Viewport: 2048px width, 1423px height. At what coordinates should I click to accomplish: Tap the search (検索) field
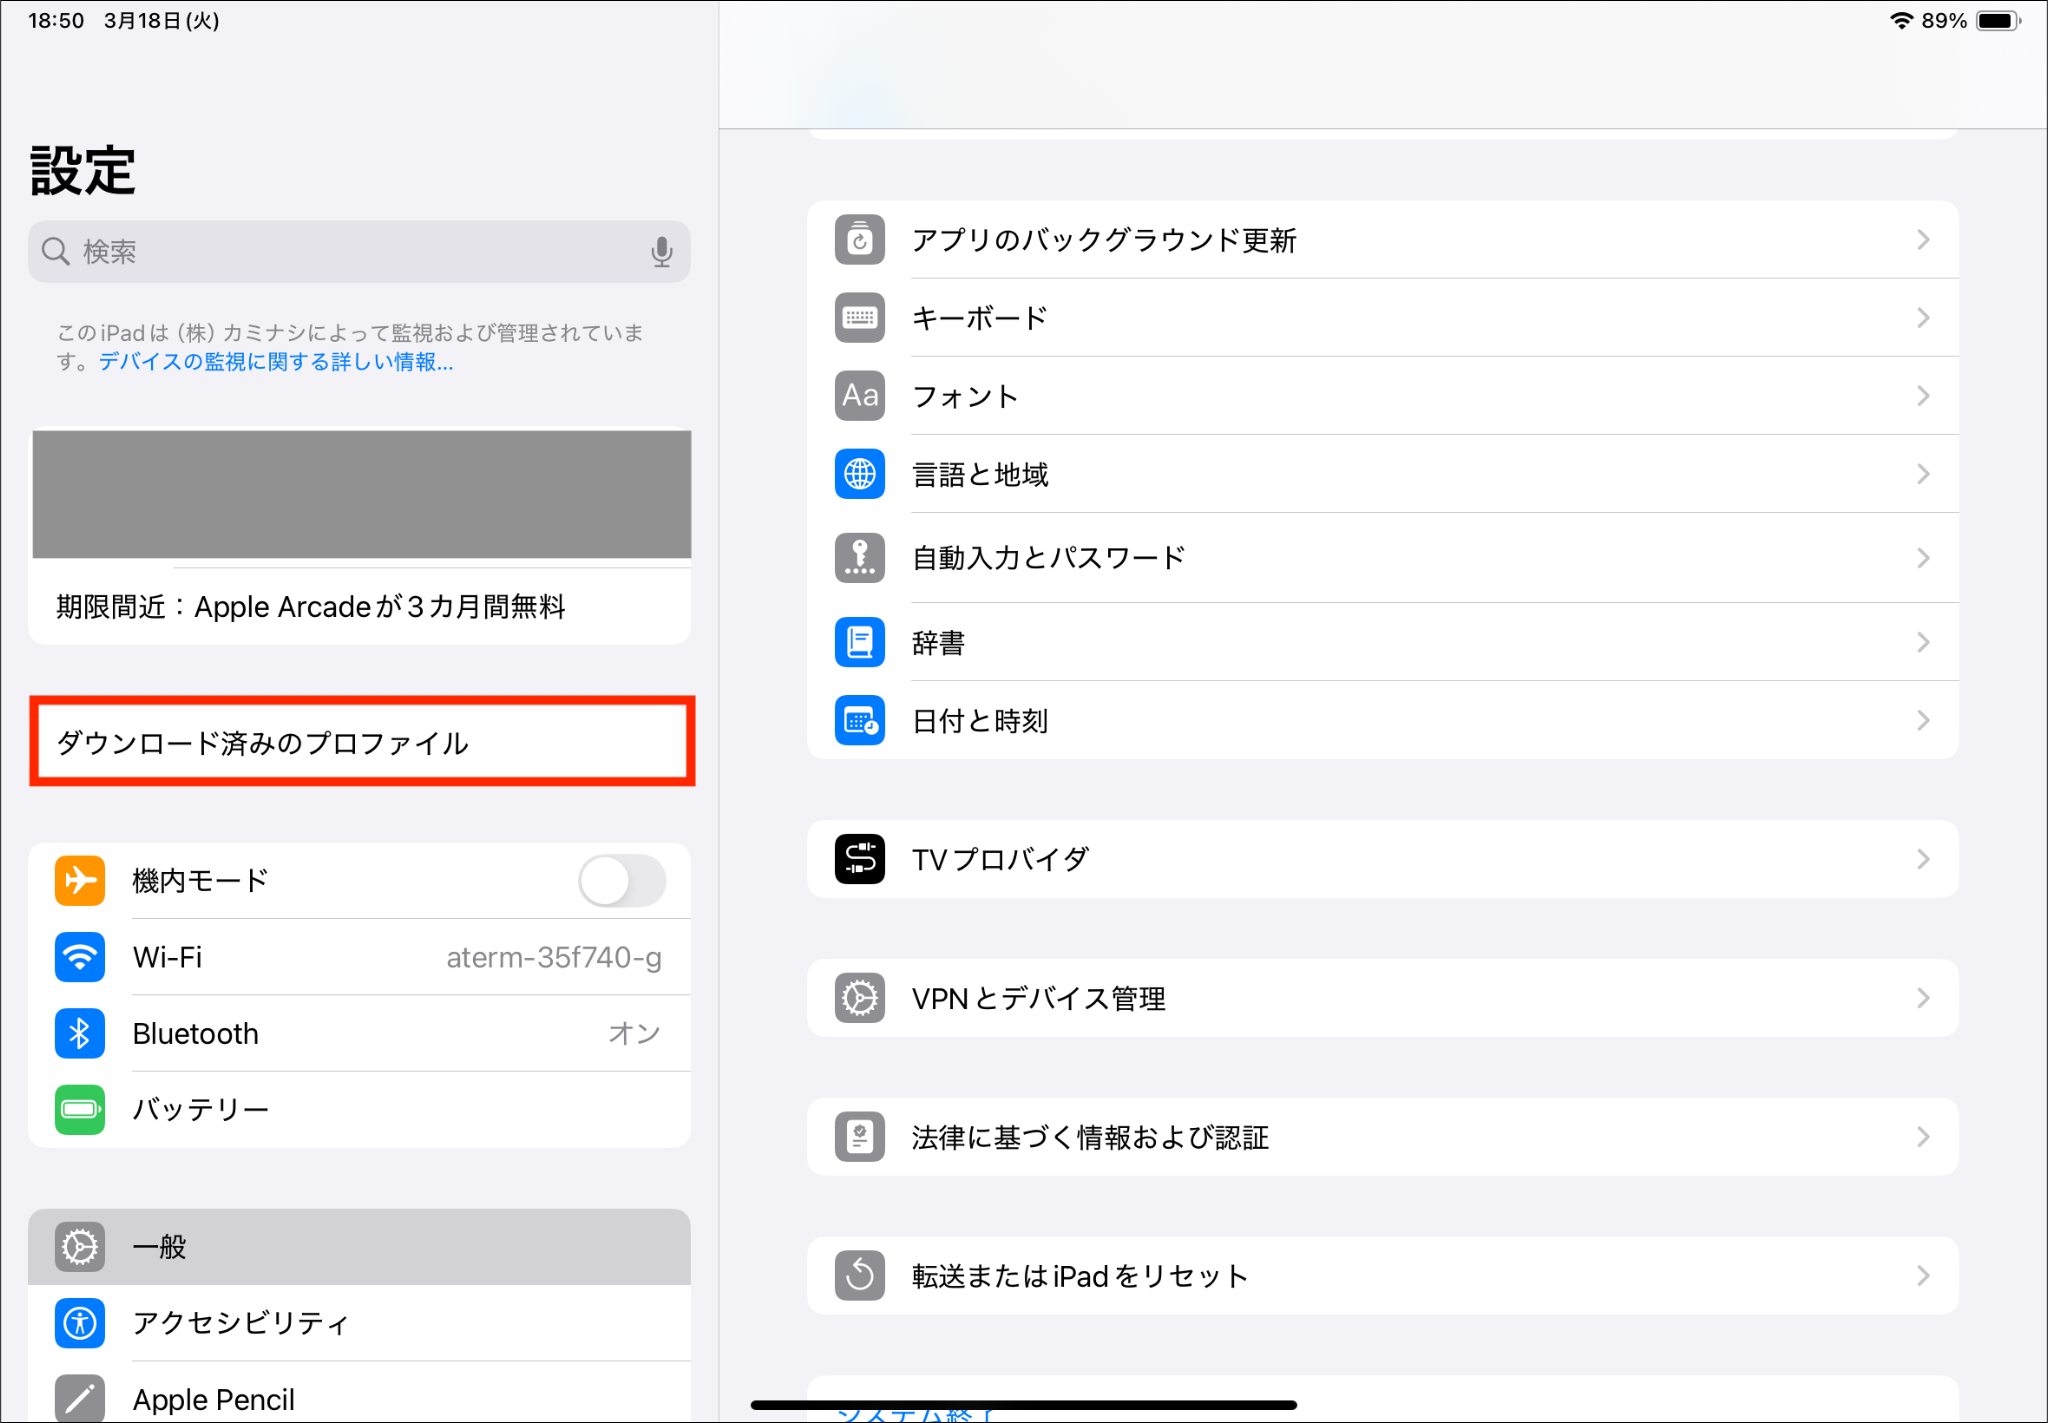click(350, 252)
